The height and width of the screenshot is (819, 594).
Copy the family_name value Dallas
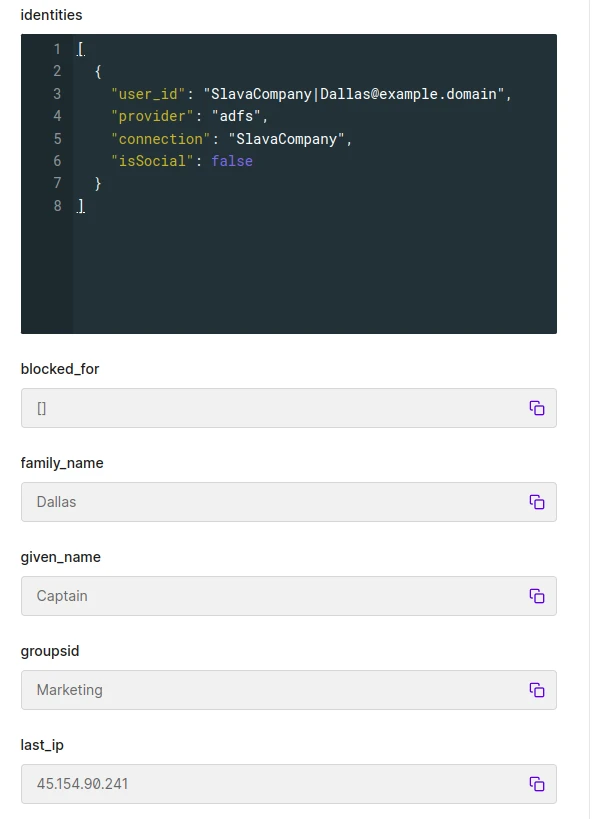pyautogui.click(x=537, y=502)
